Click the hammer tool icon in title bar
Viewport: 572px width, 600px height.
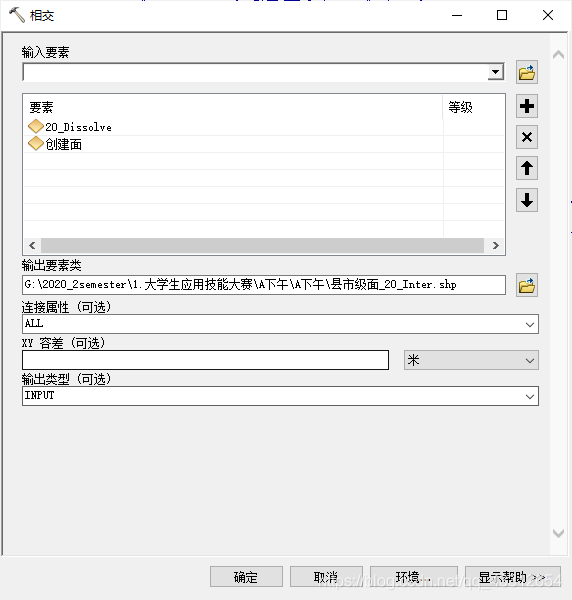(x=16, y=15)
